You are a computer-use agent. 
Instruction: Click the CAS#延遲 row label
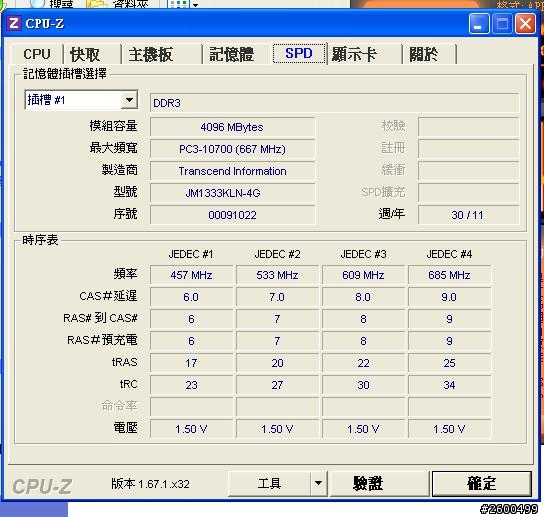click(108, 296)
